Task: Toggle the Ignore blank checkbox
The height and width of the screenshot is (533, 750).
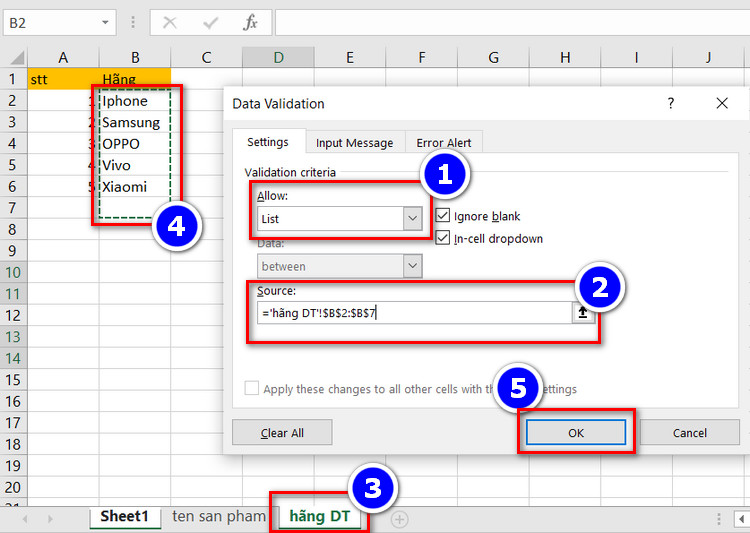Action: pos(442,216)
